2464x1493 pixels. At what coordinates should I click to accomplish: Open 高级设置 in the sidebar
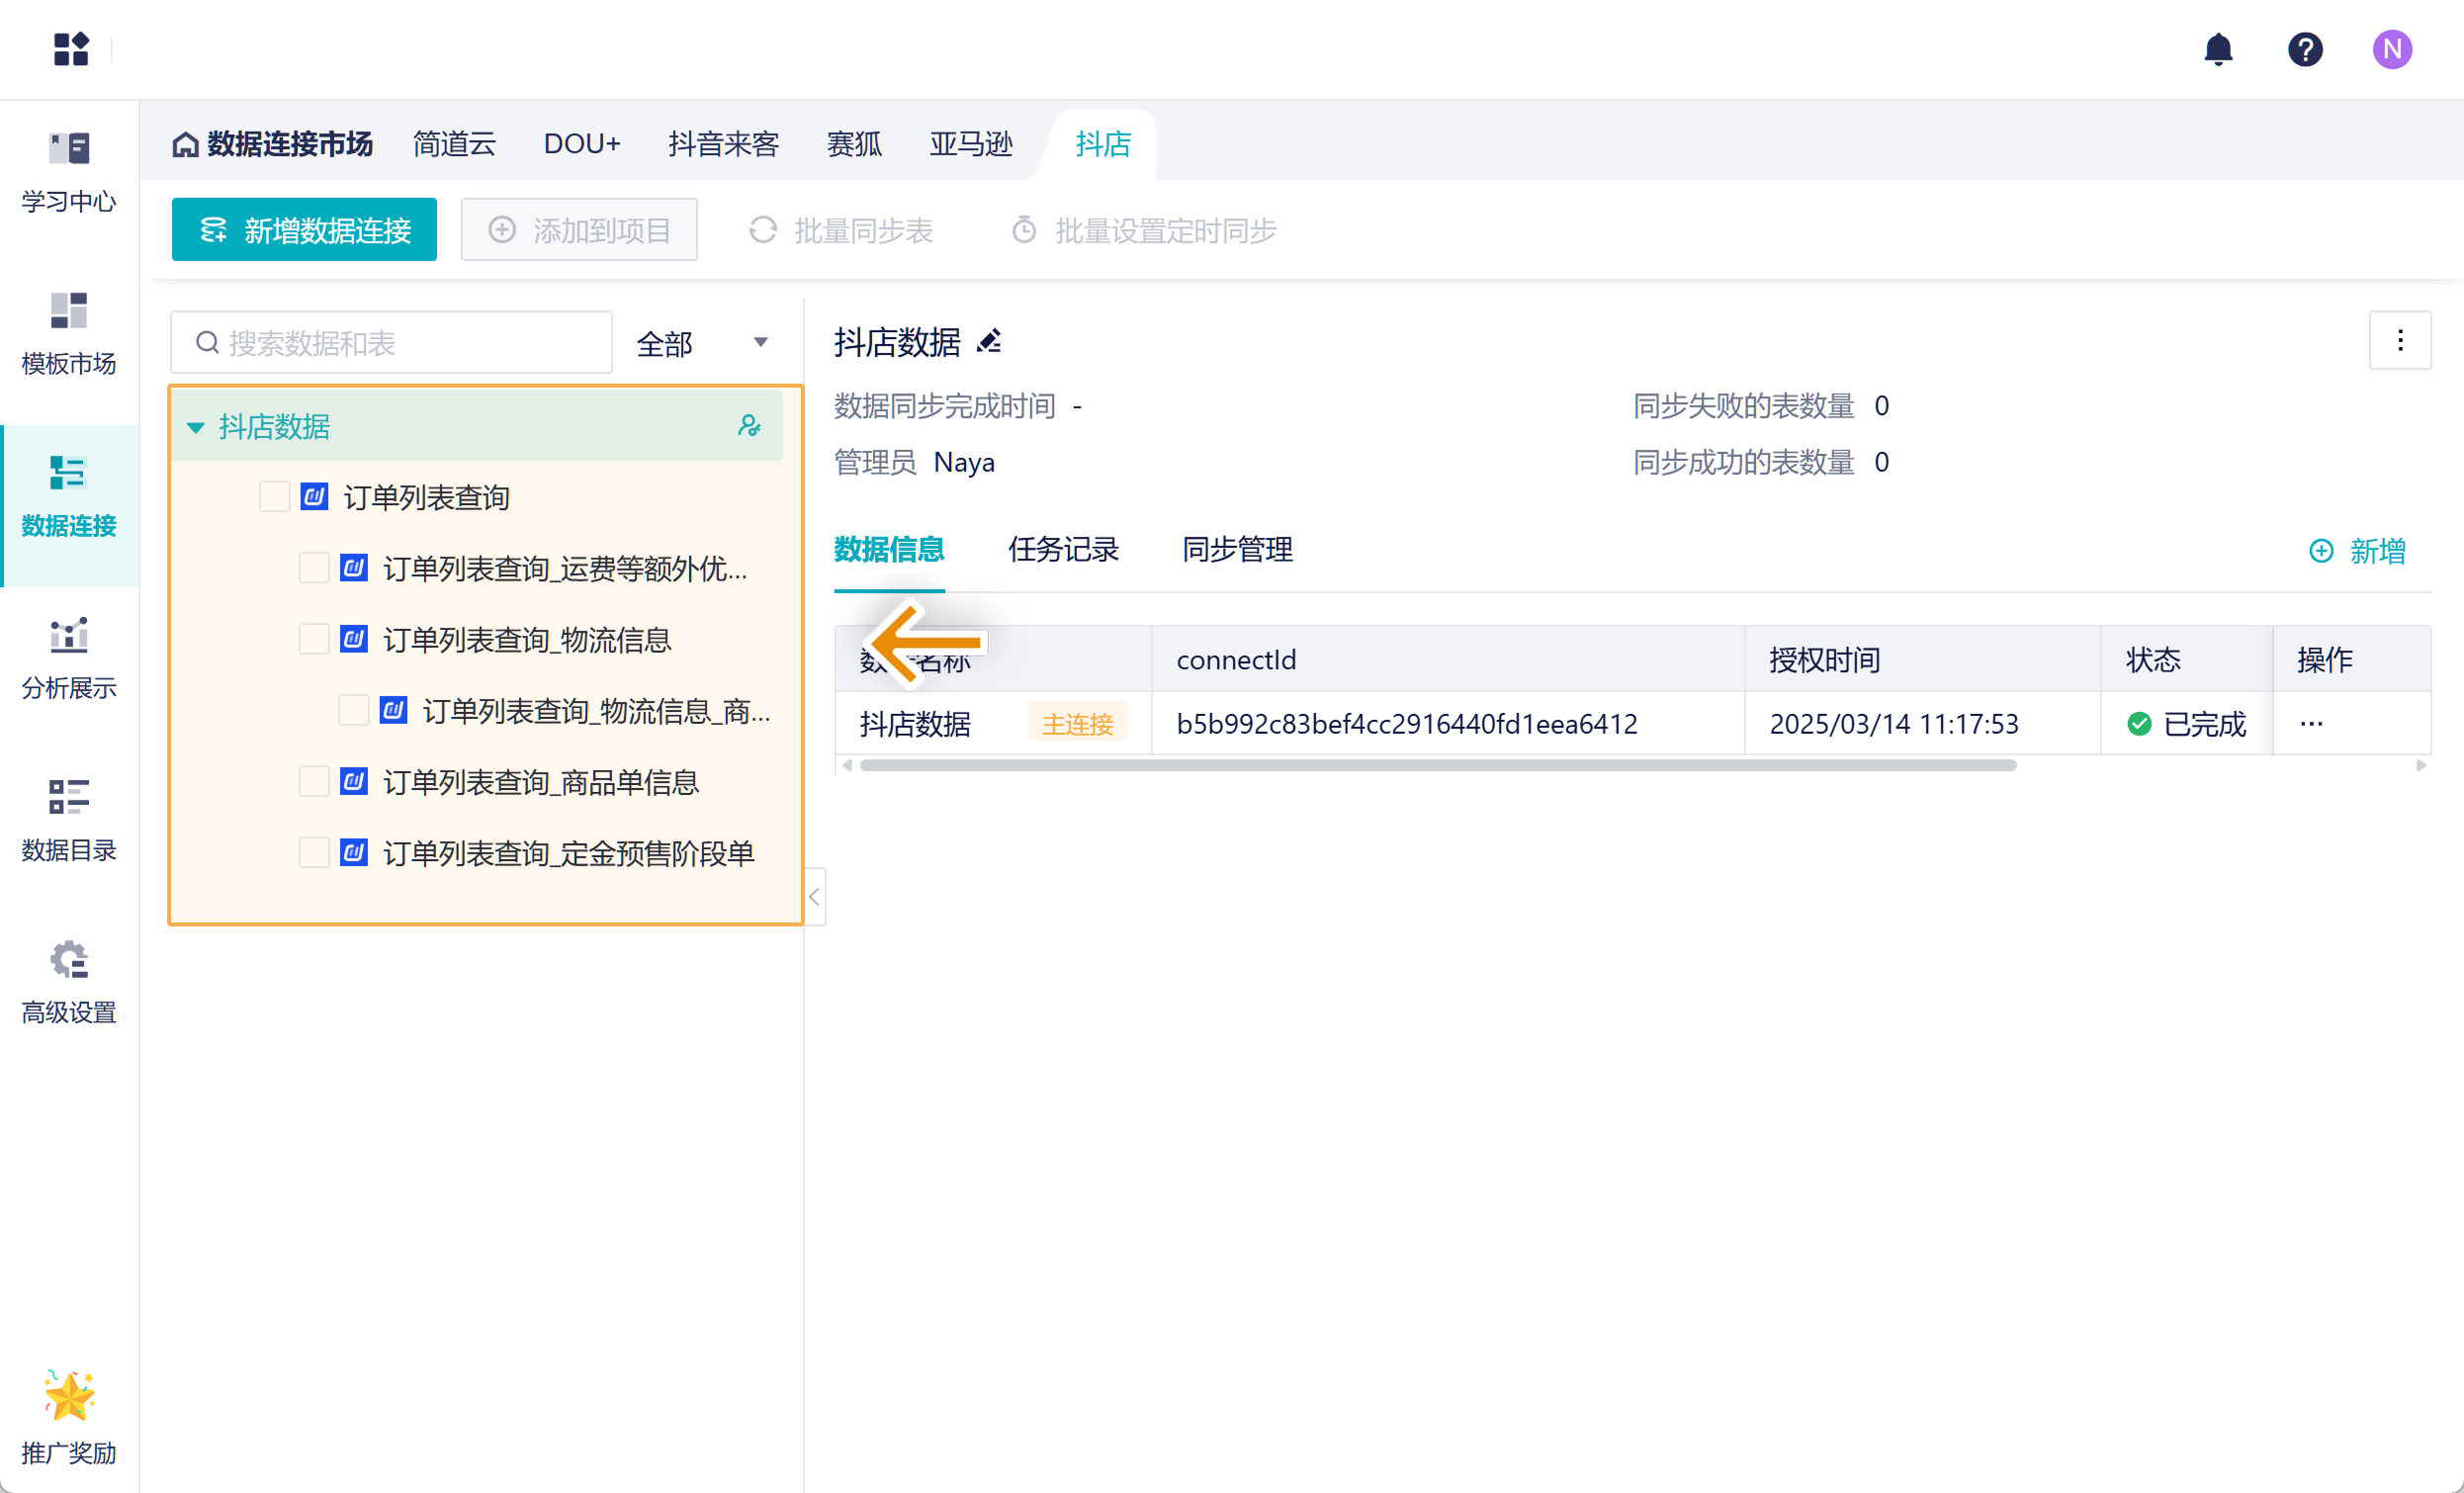69,981
